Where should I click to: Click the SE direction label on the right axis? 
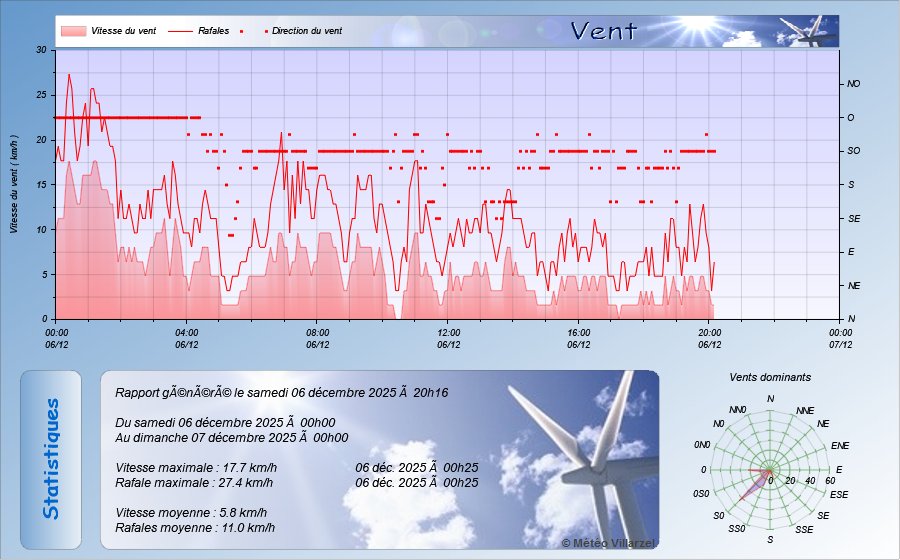pyautogui.click(x=853, y=218)
